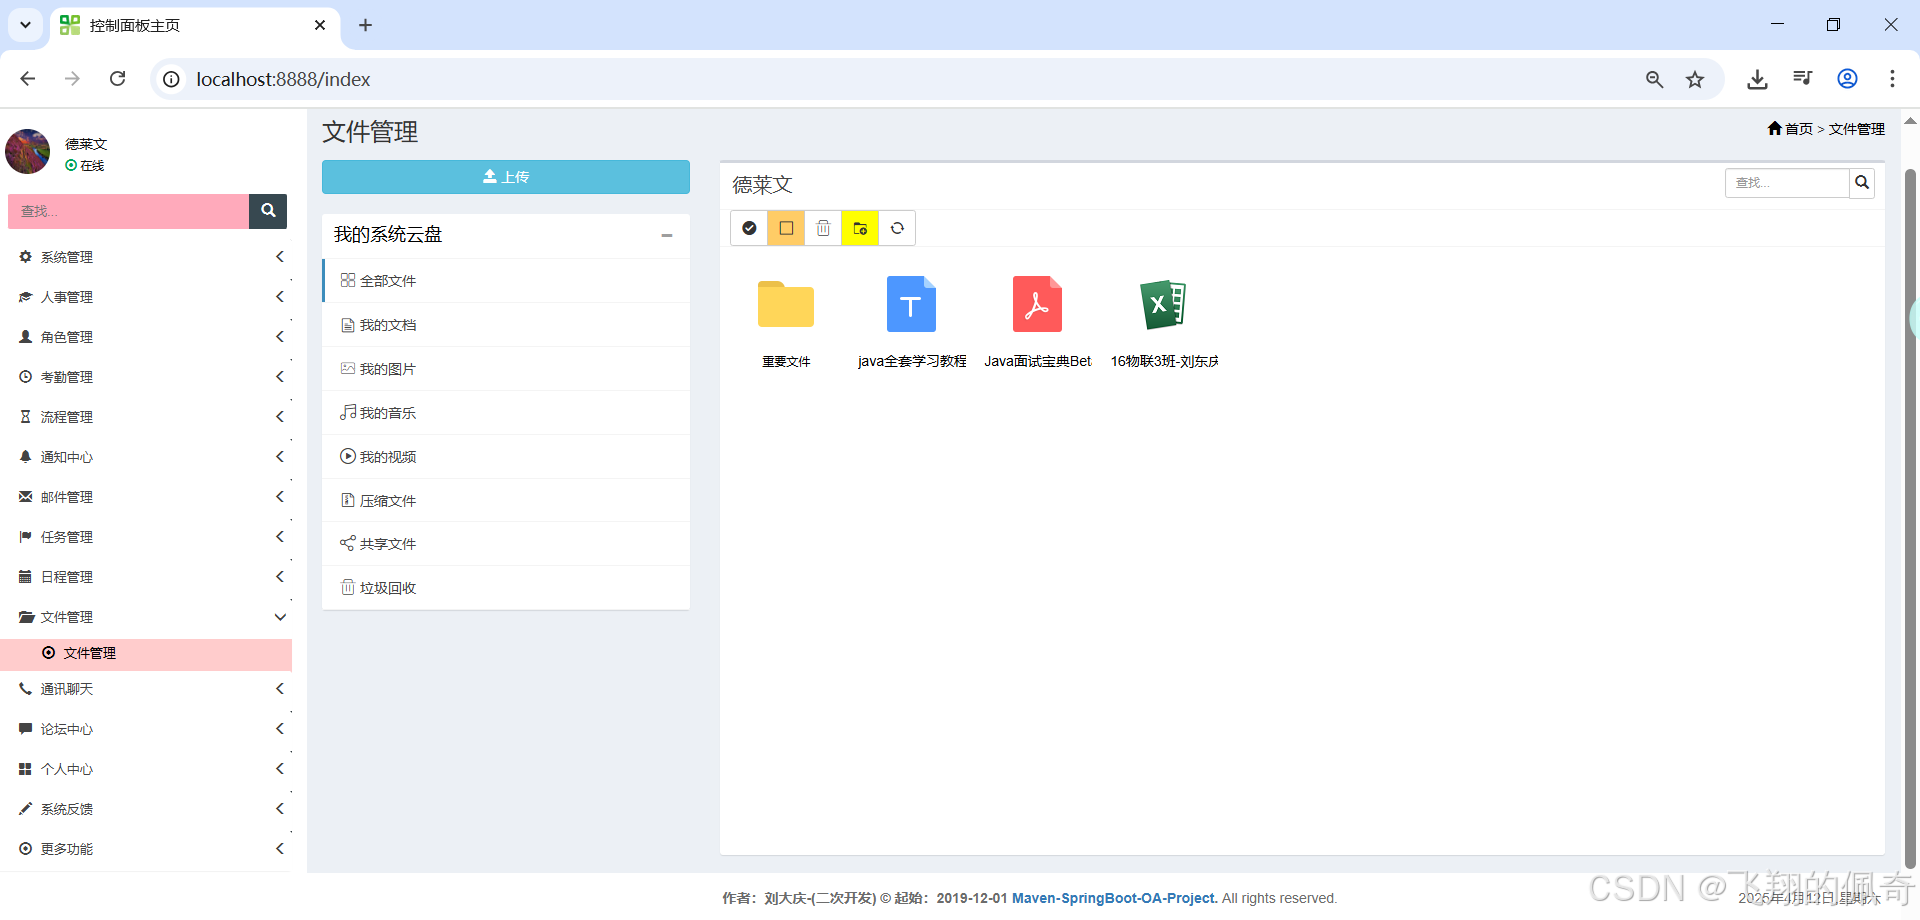Refresh the file list with the refresh icon
Viewport: 1920px width, 920px height.
click(897, 228)
